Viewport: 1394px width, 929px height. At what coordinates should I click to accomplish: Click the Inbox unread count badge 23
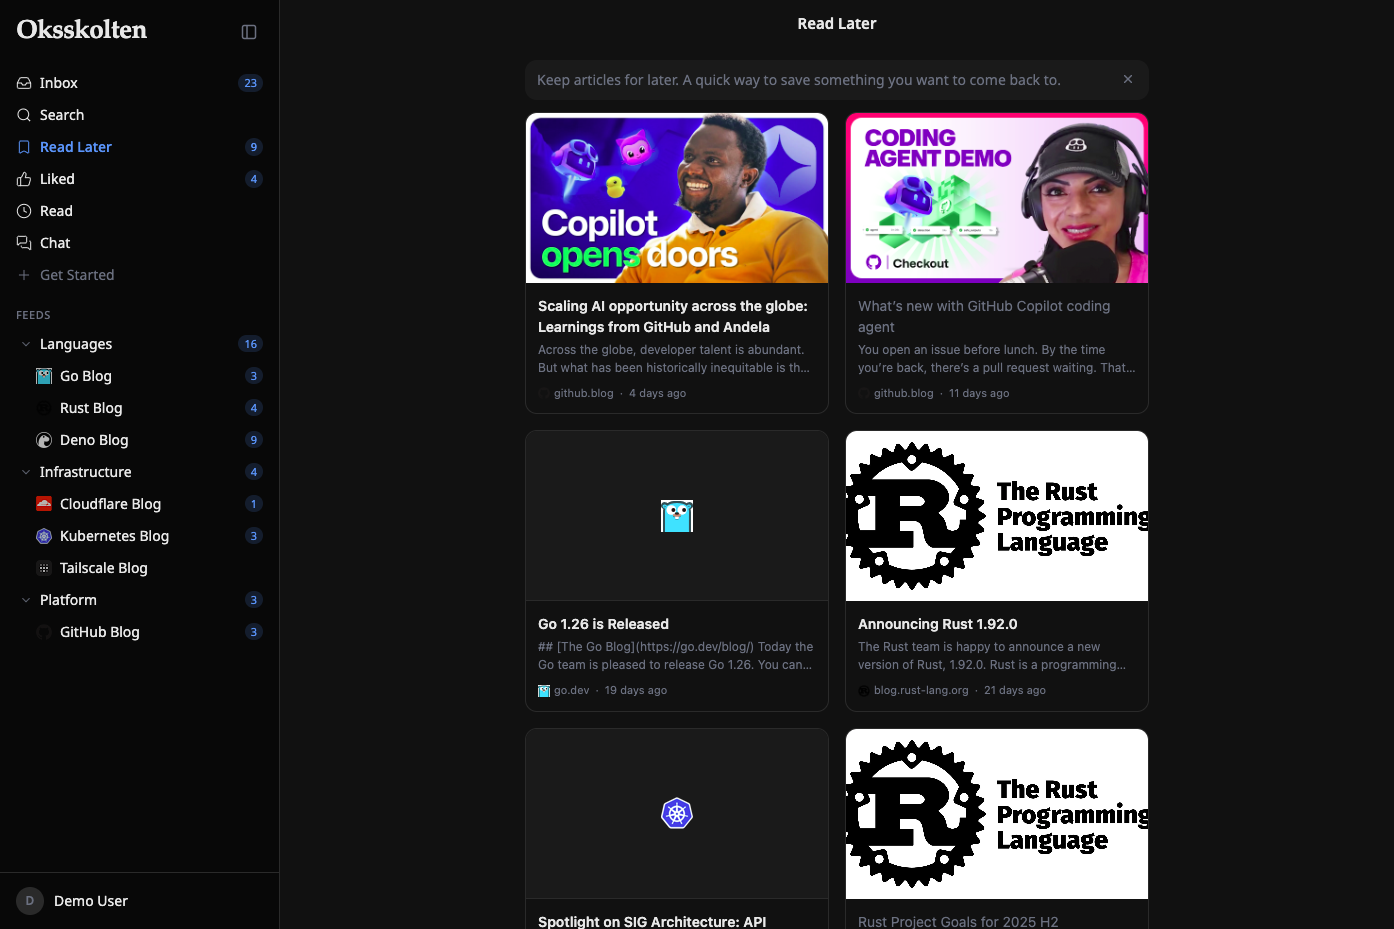251,83
